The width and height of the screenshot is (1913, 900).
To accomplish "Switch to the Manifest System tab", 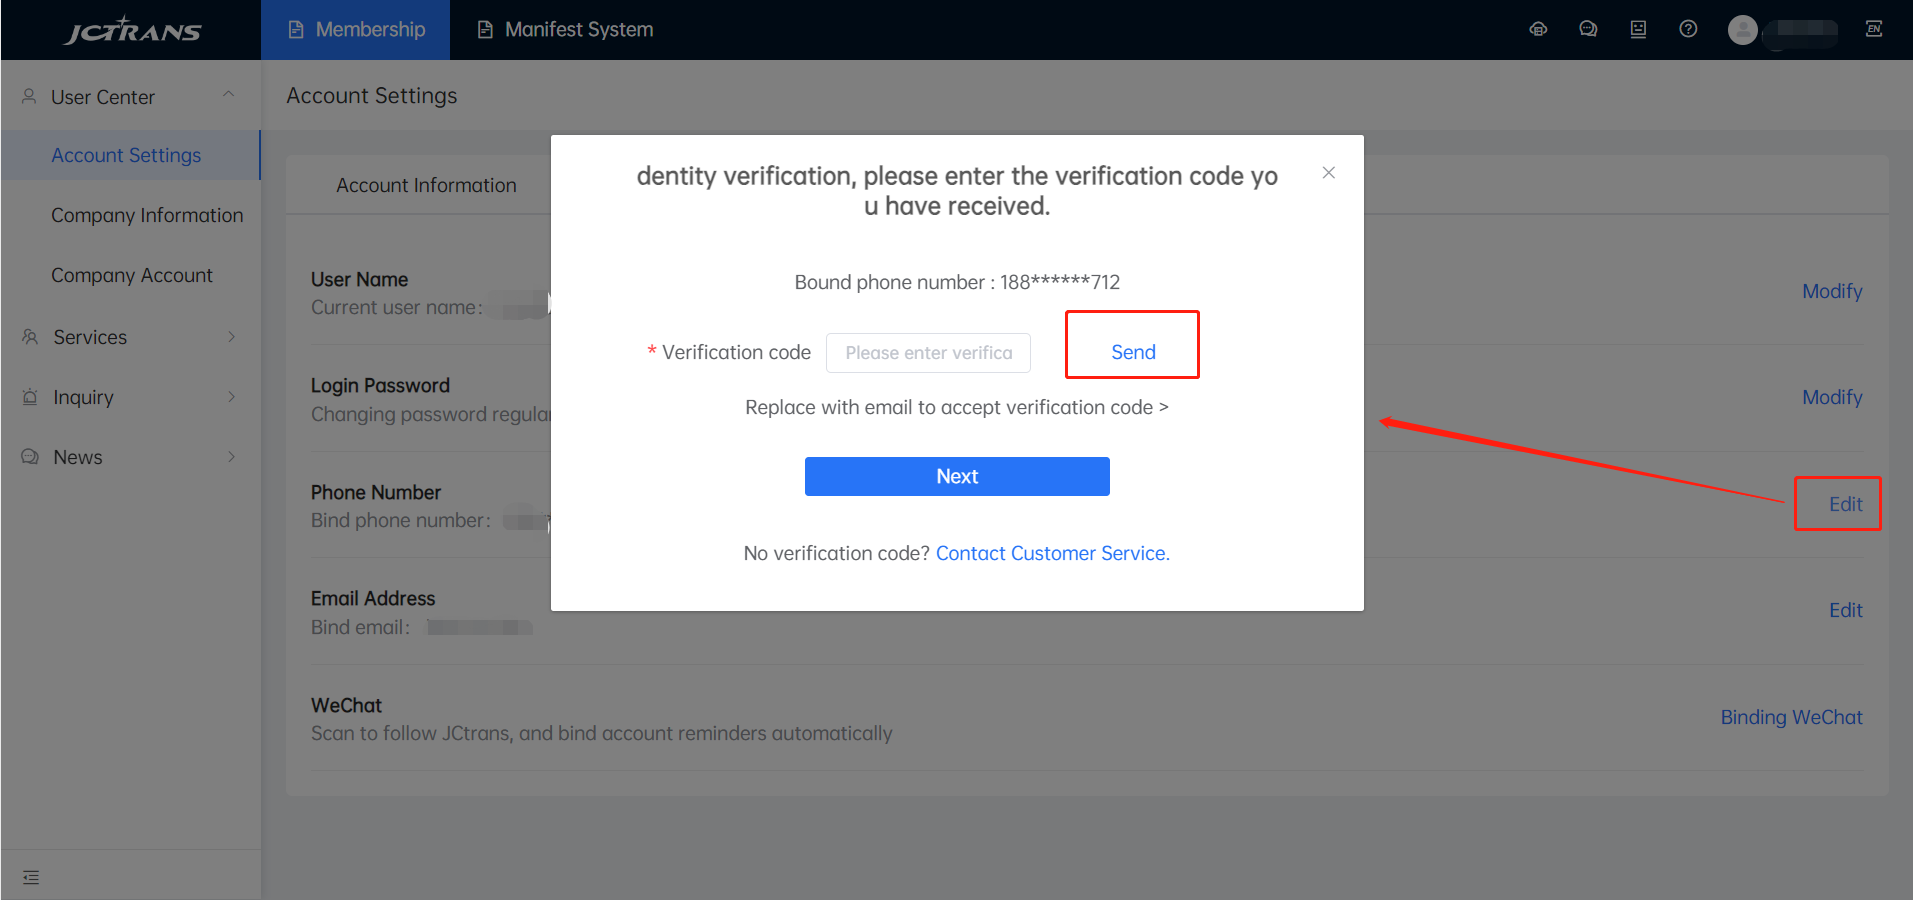I will click(x=566, y=30).
